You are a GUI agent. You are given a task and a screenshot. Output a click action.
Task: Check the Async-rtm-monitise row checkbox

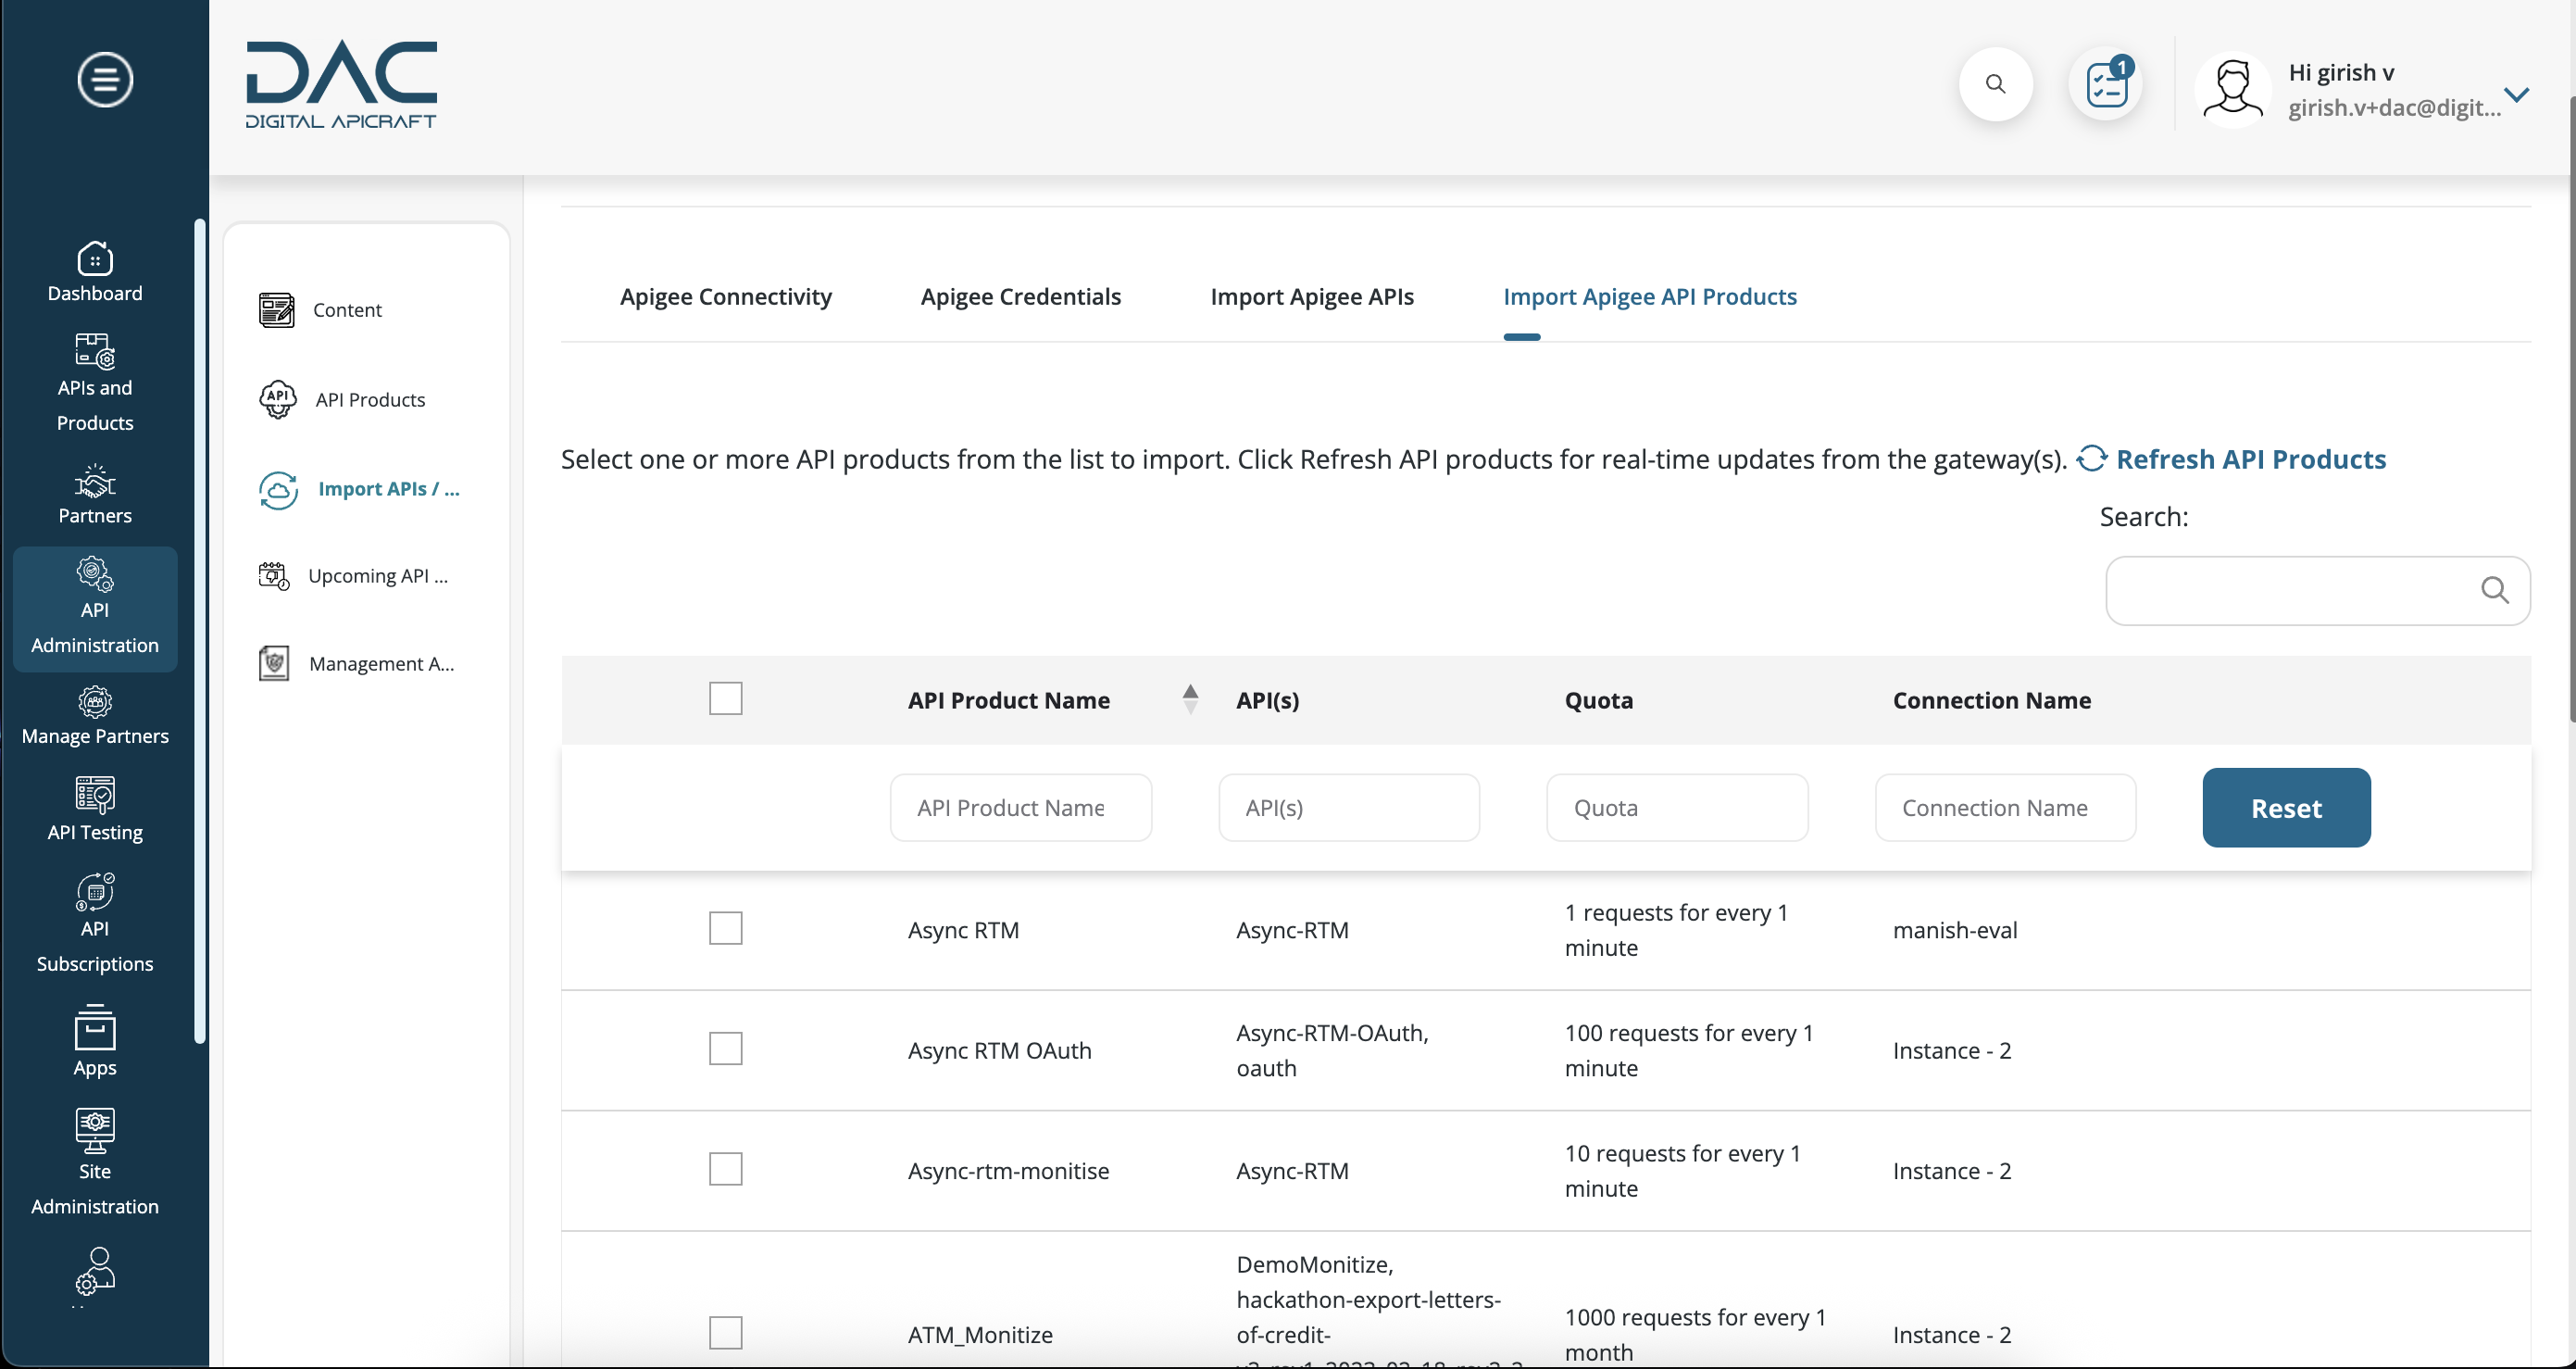point(725,1168)
